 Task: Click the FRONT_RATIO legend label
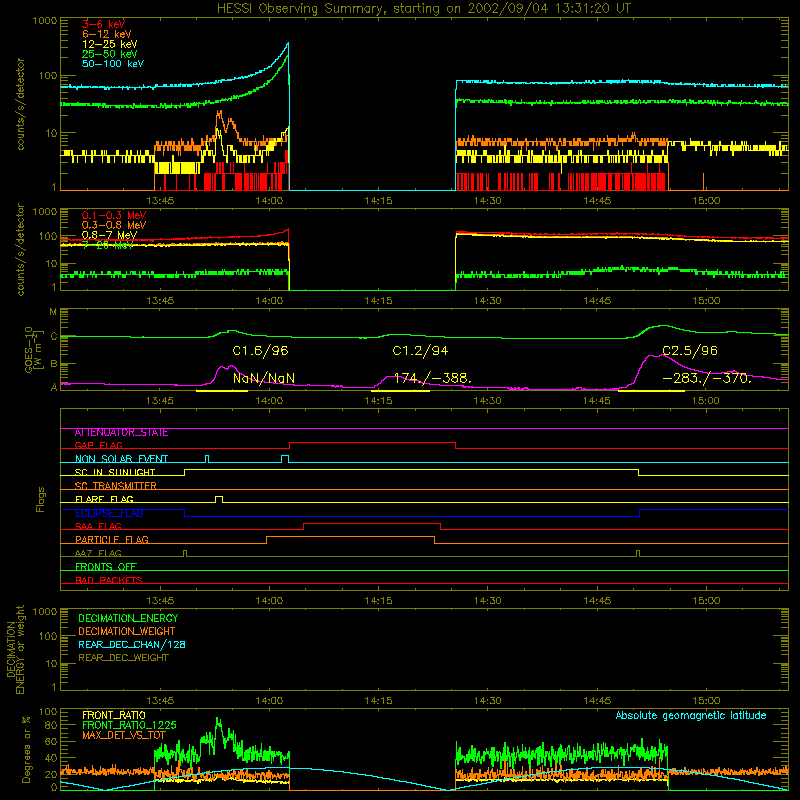coord(114,715)
